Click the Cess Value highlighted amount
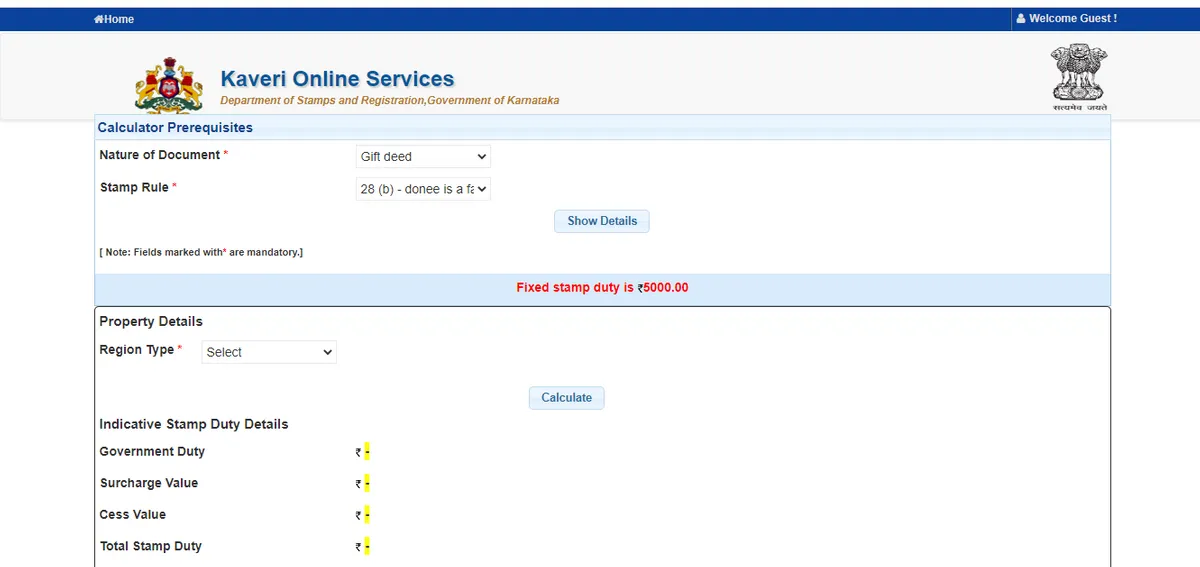1200x567 pixels. 367,515
